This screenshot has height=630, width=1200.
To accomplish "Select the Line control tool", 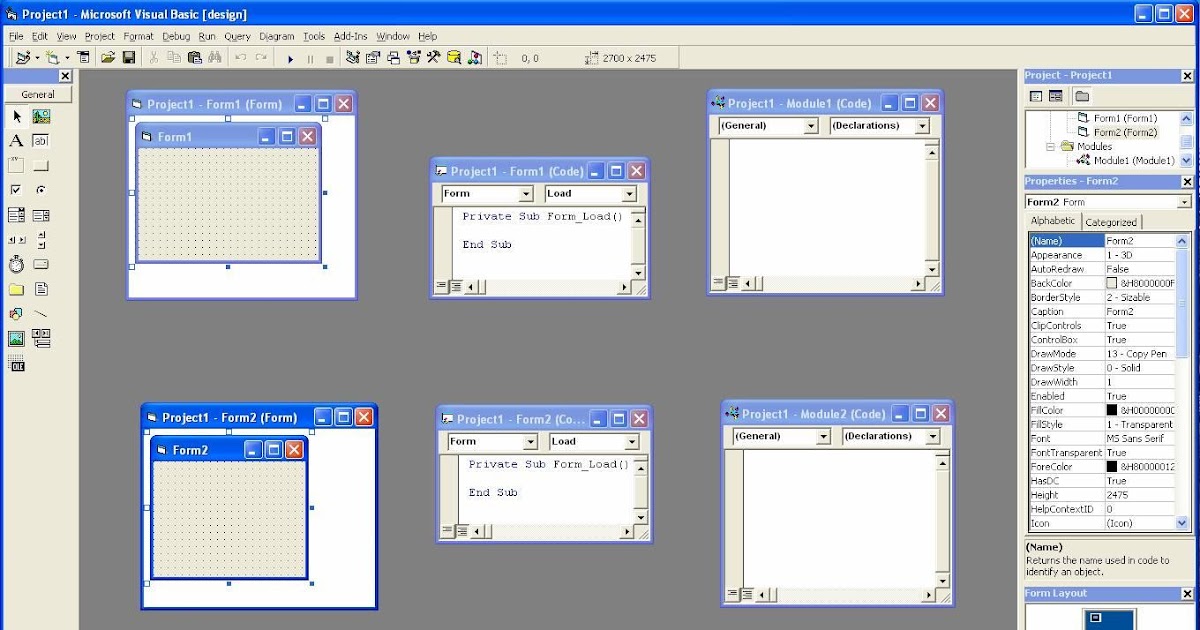I will pyautogui.click(x=41, y=314).
